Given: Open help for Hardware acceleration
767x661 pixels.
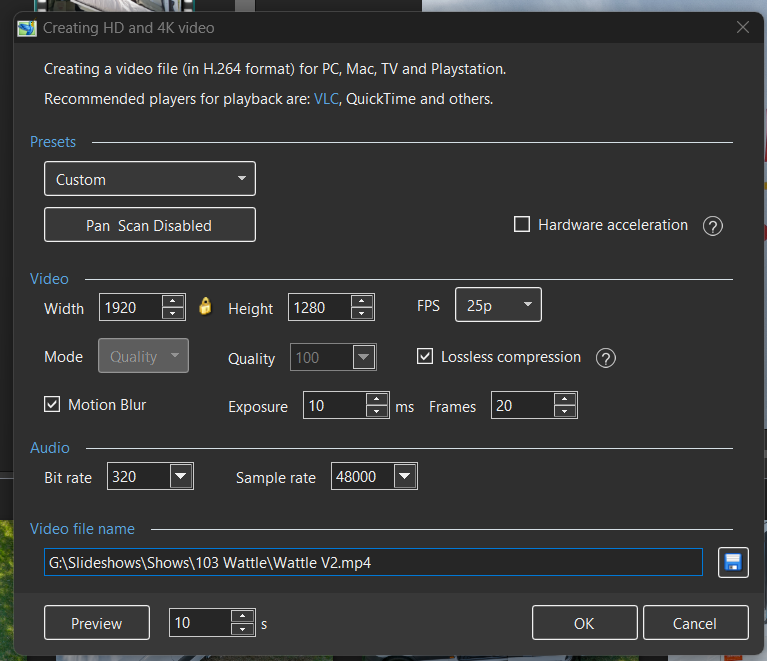Looking at the screenshot, I should coord(713,226).
